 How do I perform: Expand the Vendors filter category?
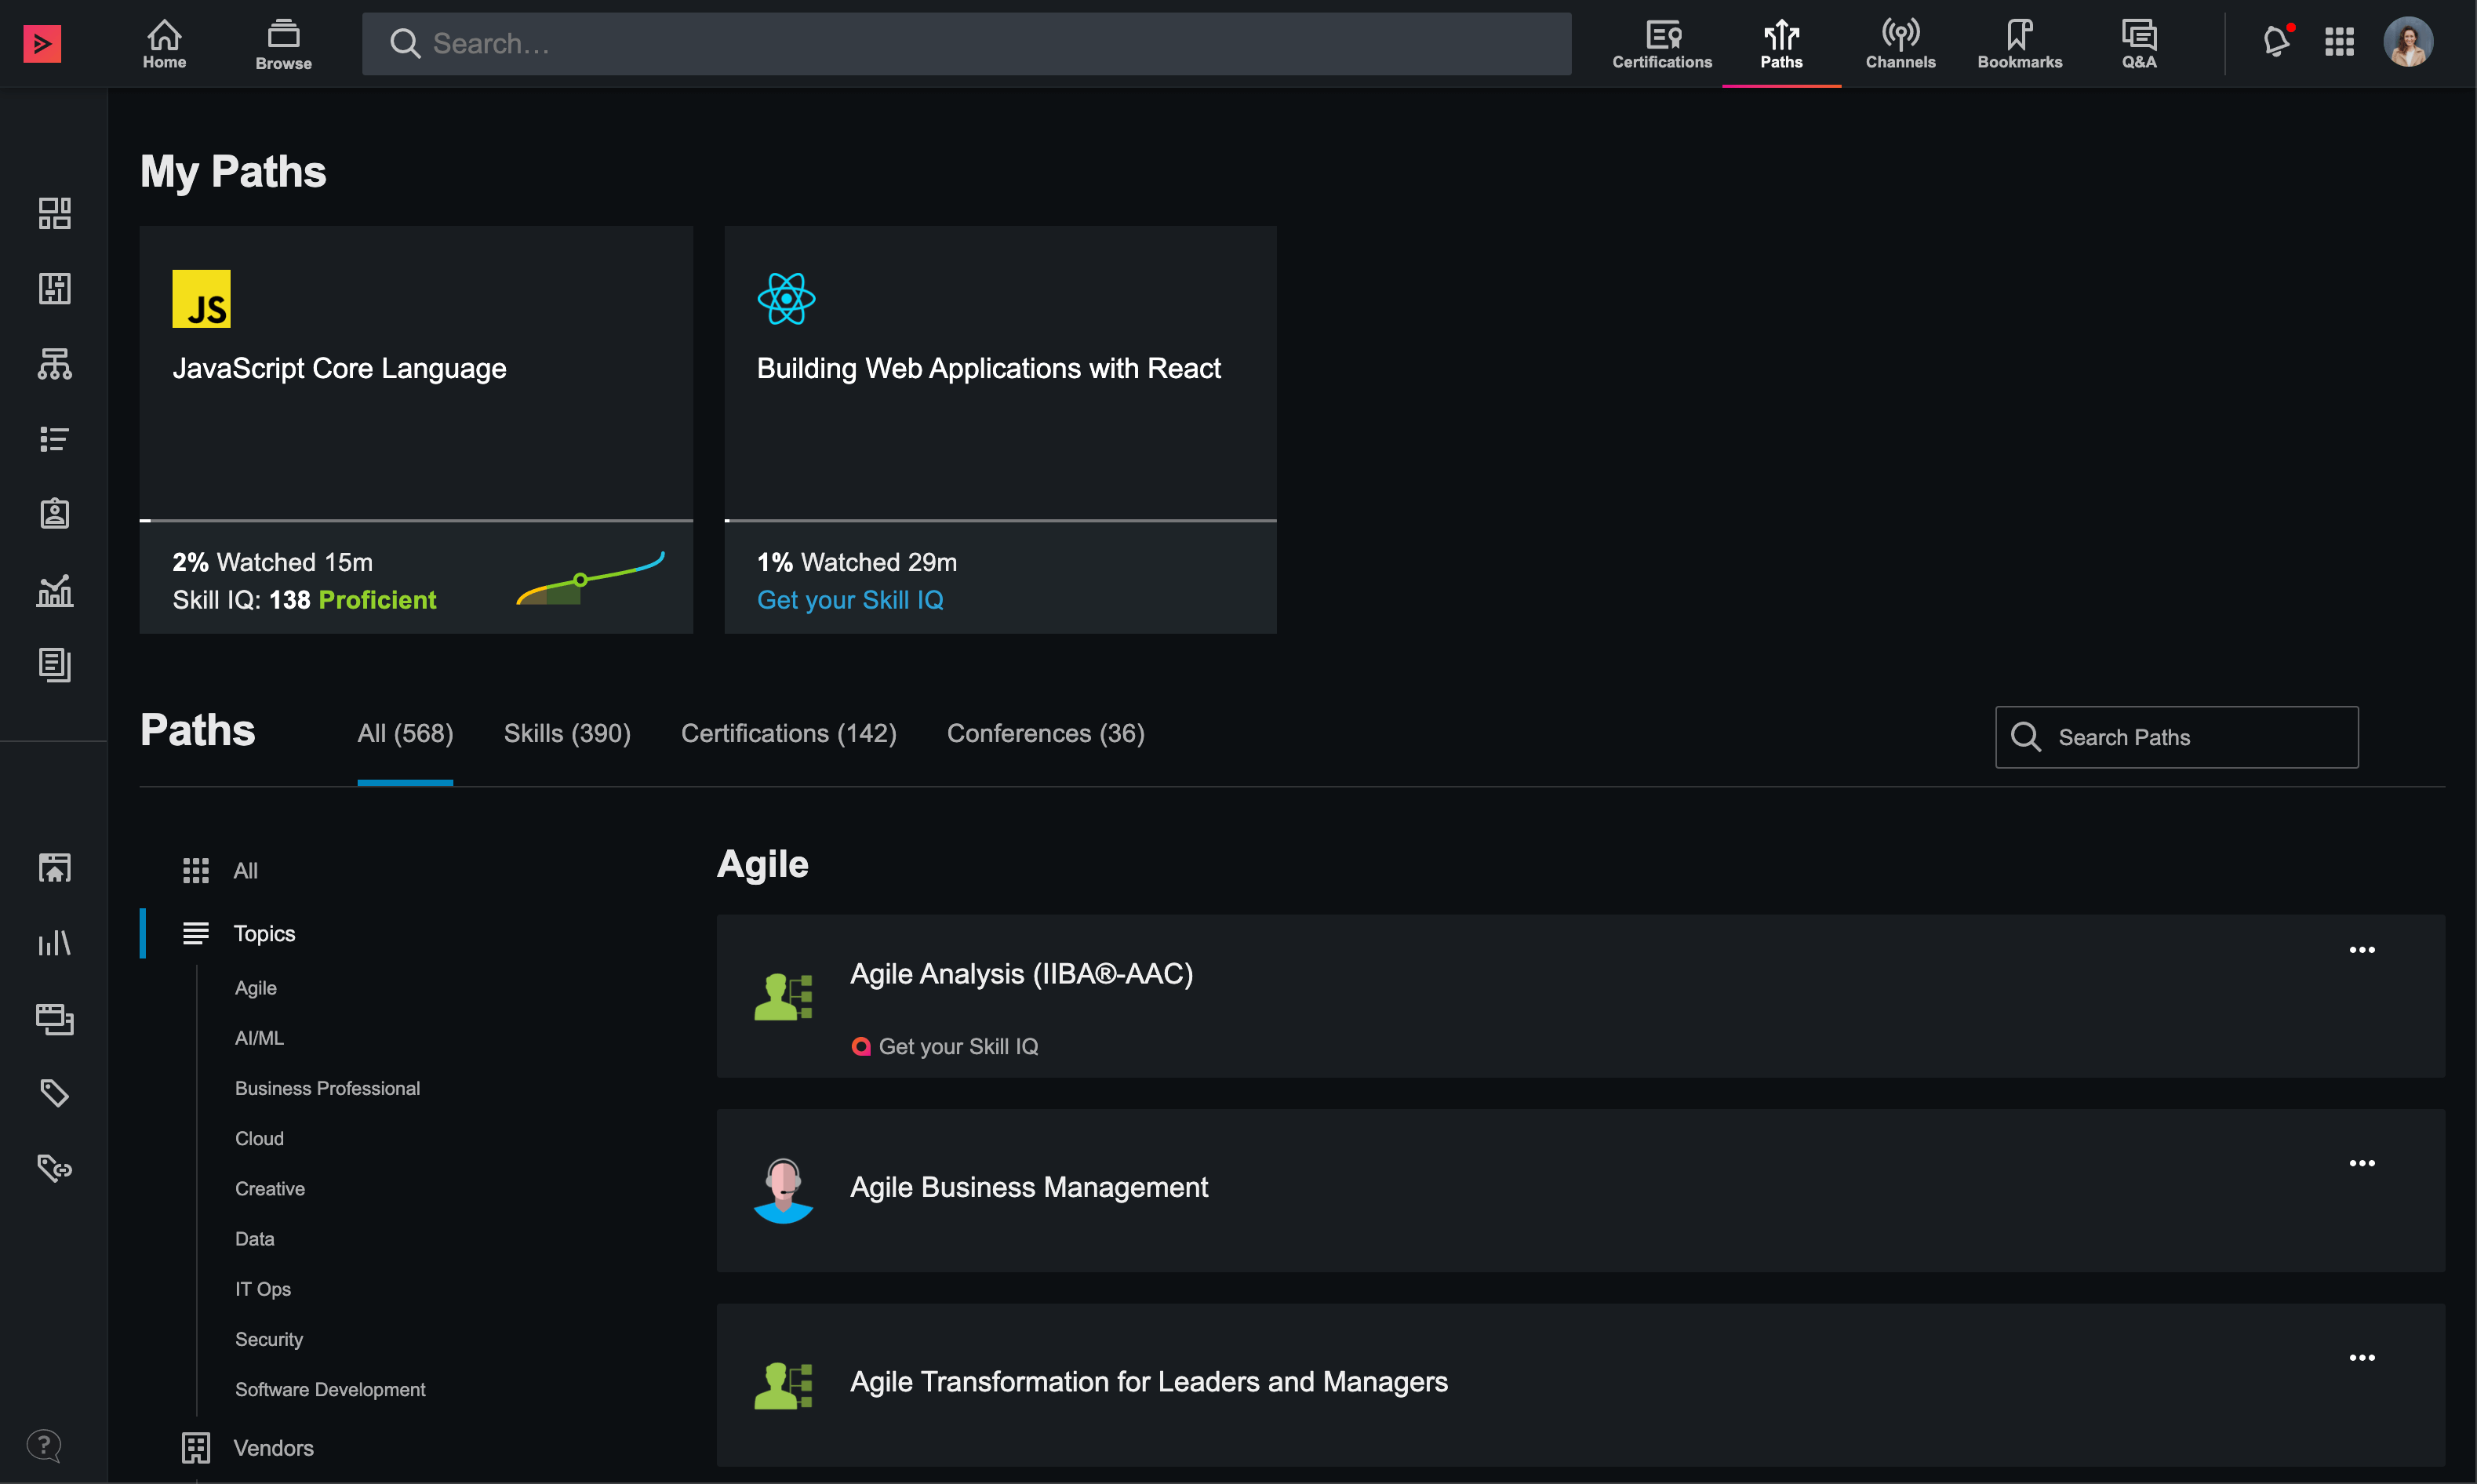(273, 1447)
